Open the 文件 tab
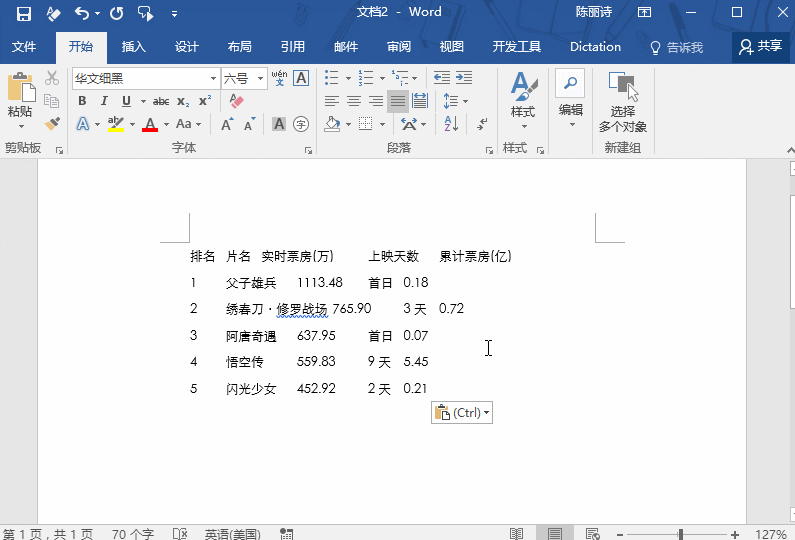This screenshot has width=795, height=540. (x=24, y=47)
